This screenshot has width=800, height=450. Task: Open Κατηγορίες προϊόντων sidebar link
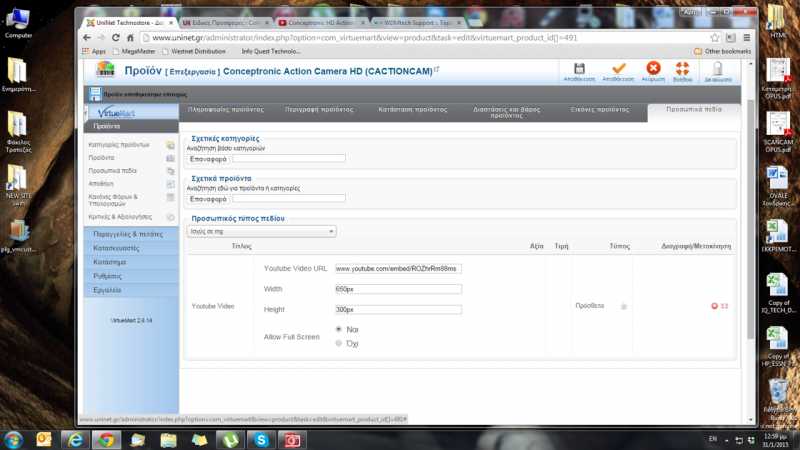pyautogui.click(x=119, y=145)
